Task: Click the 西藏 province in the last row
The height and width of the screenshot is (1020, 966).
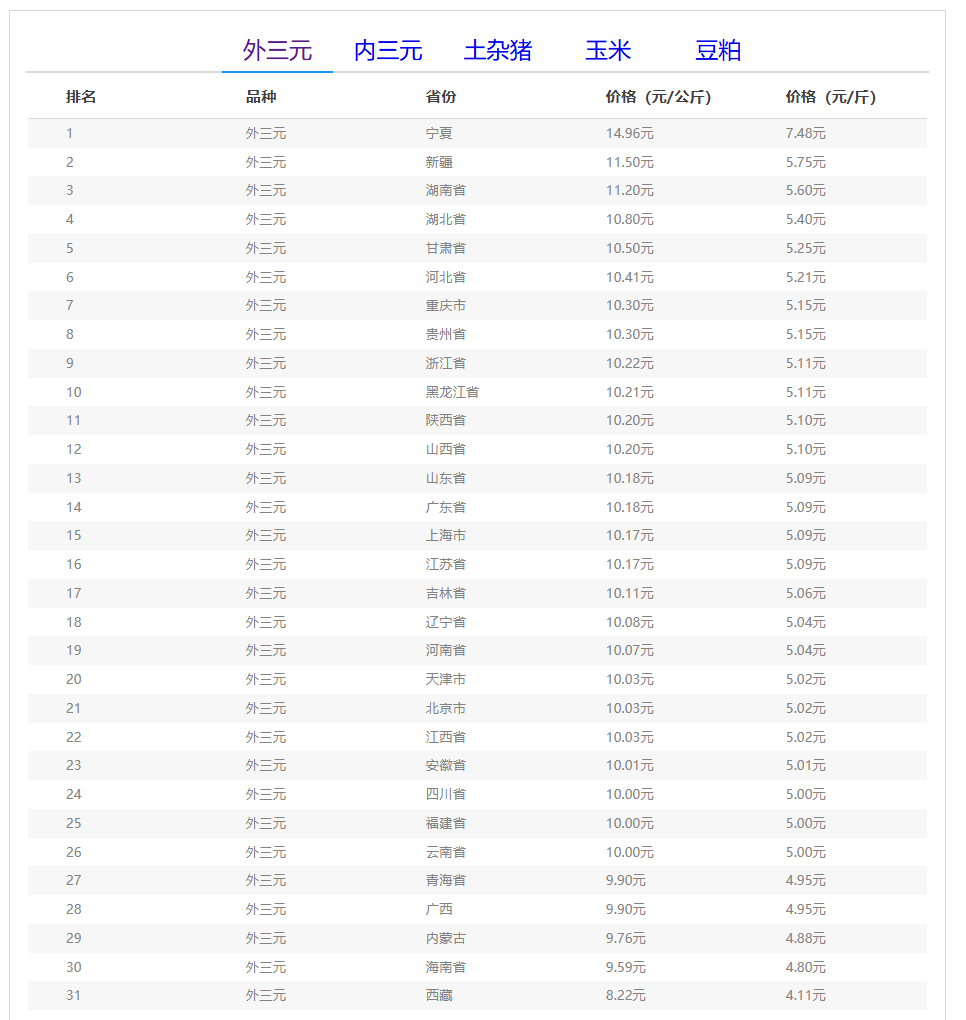Action: (439, 995)
